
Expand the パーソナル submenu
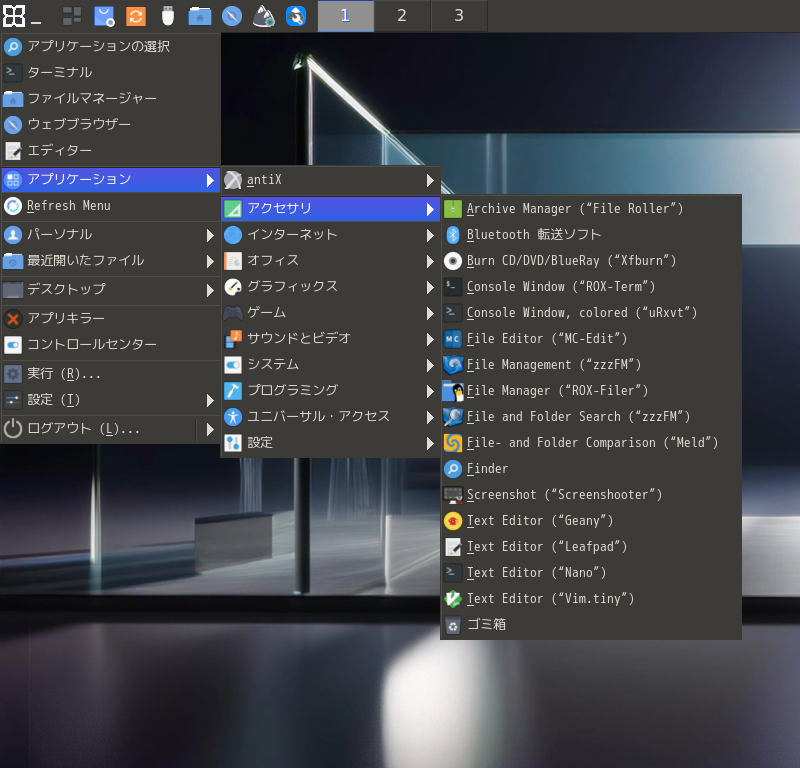[x=60, y=235]
